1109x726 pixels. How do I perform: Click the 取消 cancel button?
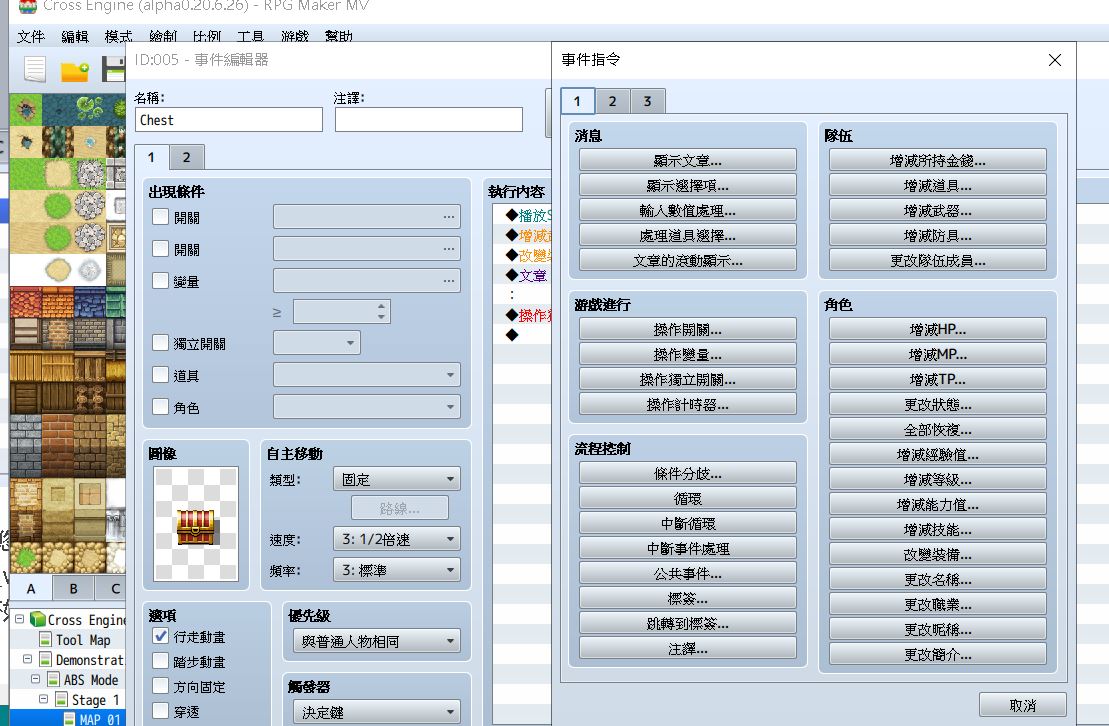coord(1023,705)
